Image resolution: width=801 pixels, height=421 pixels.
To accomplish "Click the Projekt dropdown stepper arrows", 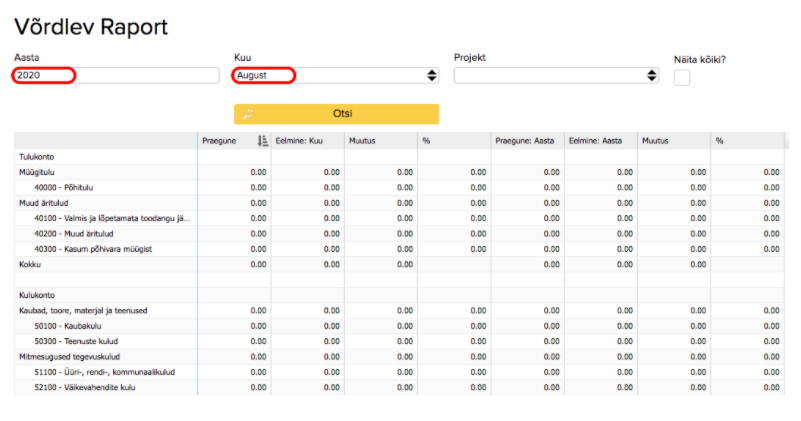I will 651,75.
